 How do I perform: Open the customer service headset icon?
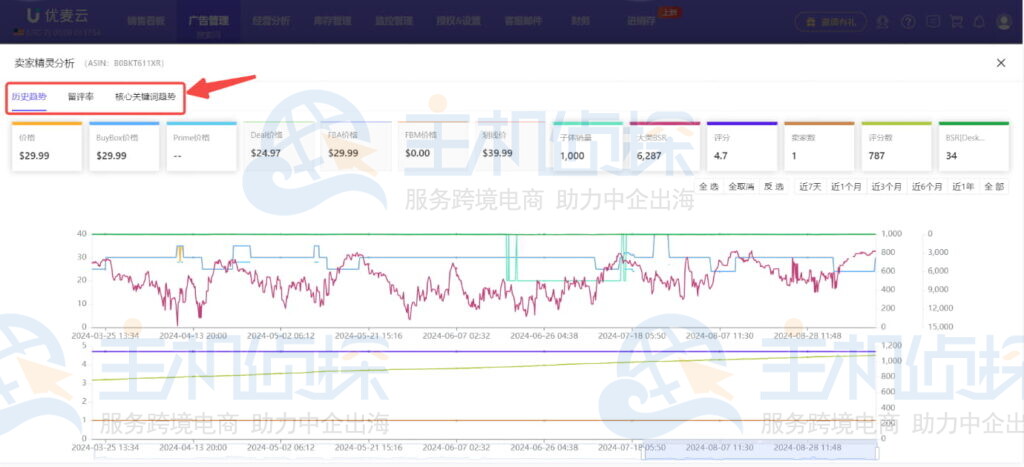click(x=883, y=21)
